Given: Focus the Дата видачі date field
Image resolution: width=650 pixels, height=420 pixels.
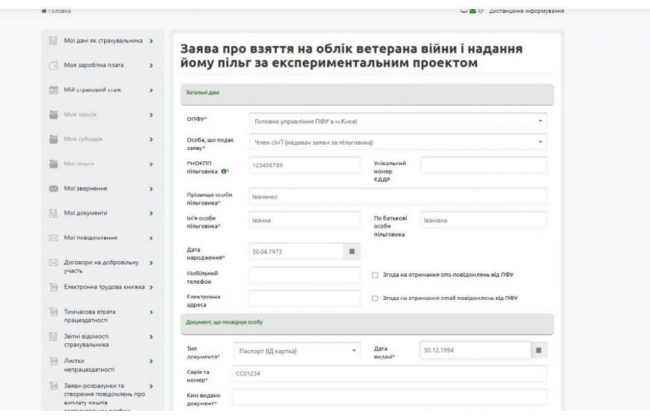Looking at the screenshot, I should (475, 350).
